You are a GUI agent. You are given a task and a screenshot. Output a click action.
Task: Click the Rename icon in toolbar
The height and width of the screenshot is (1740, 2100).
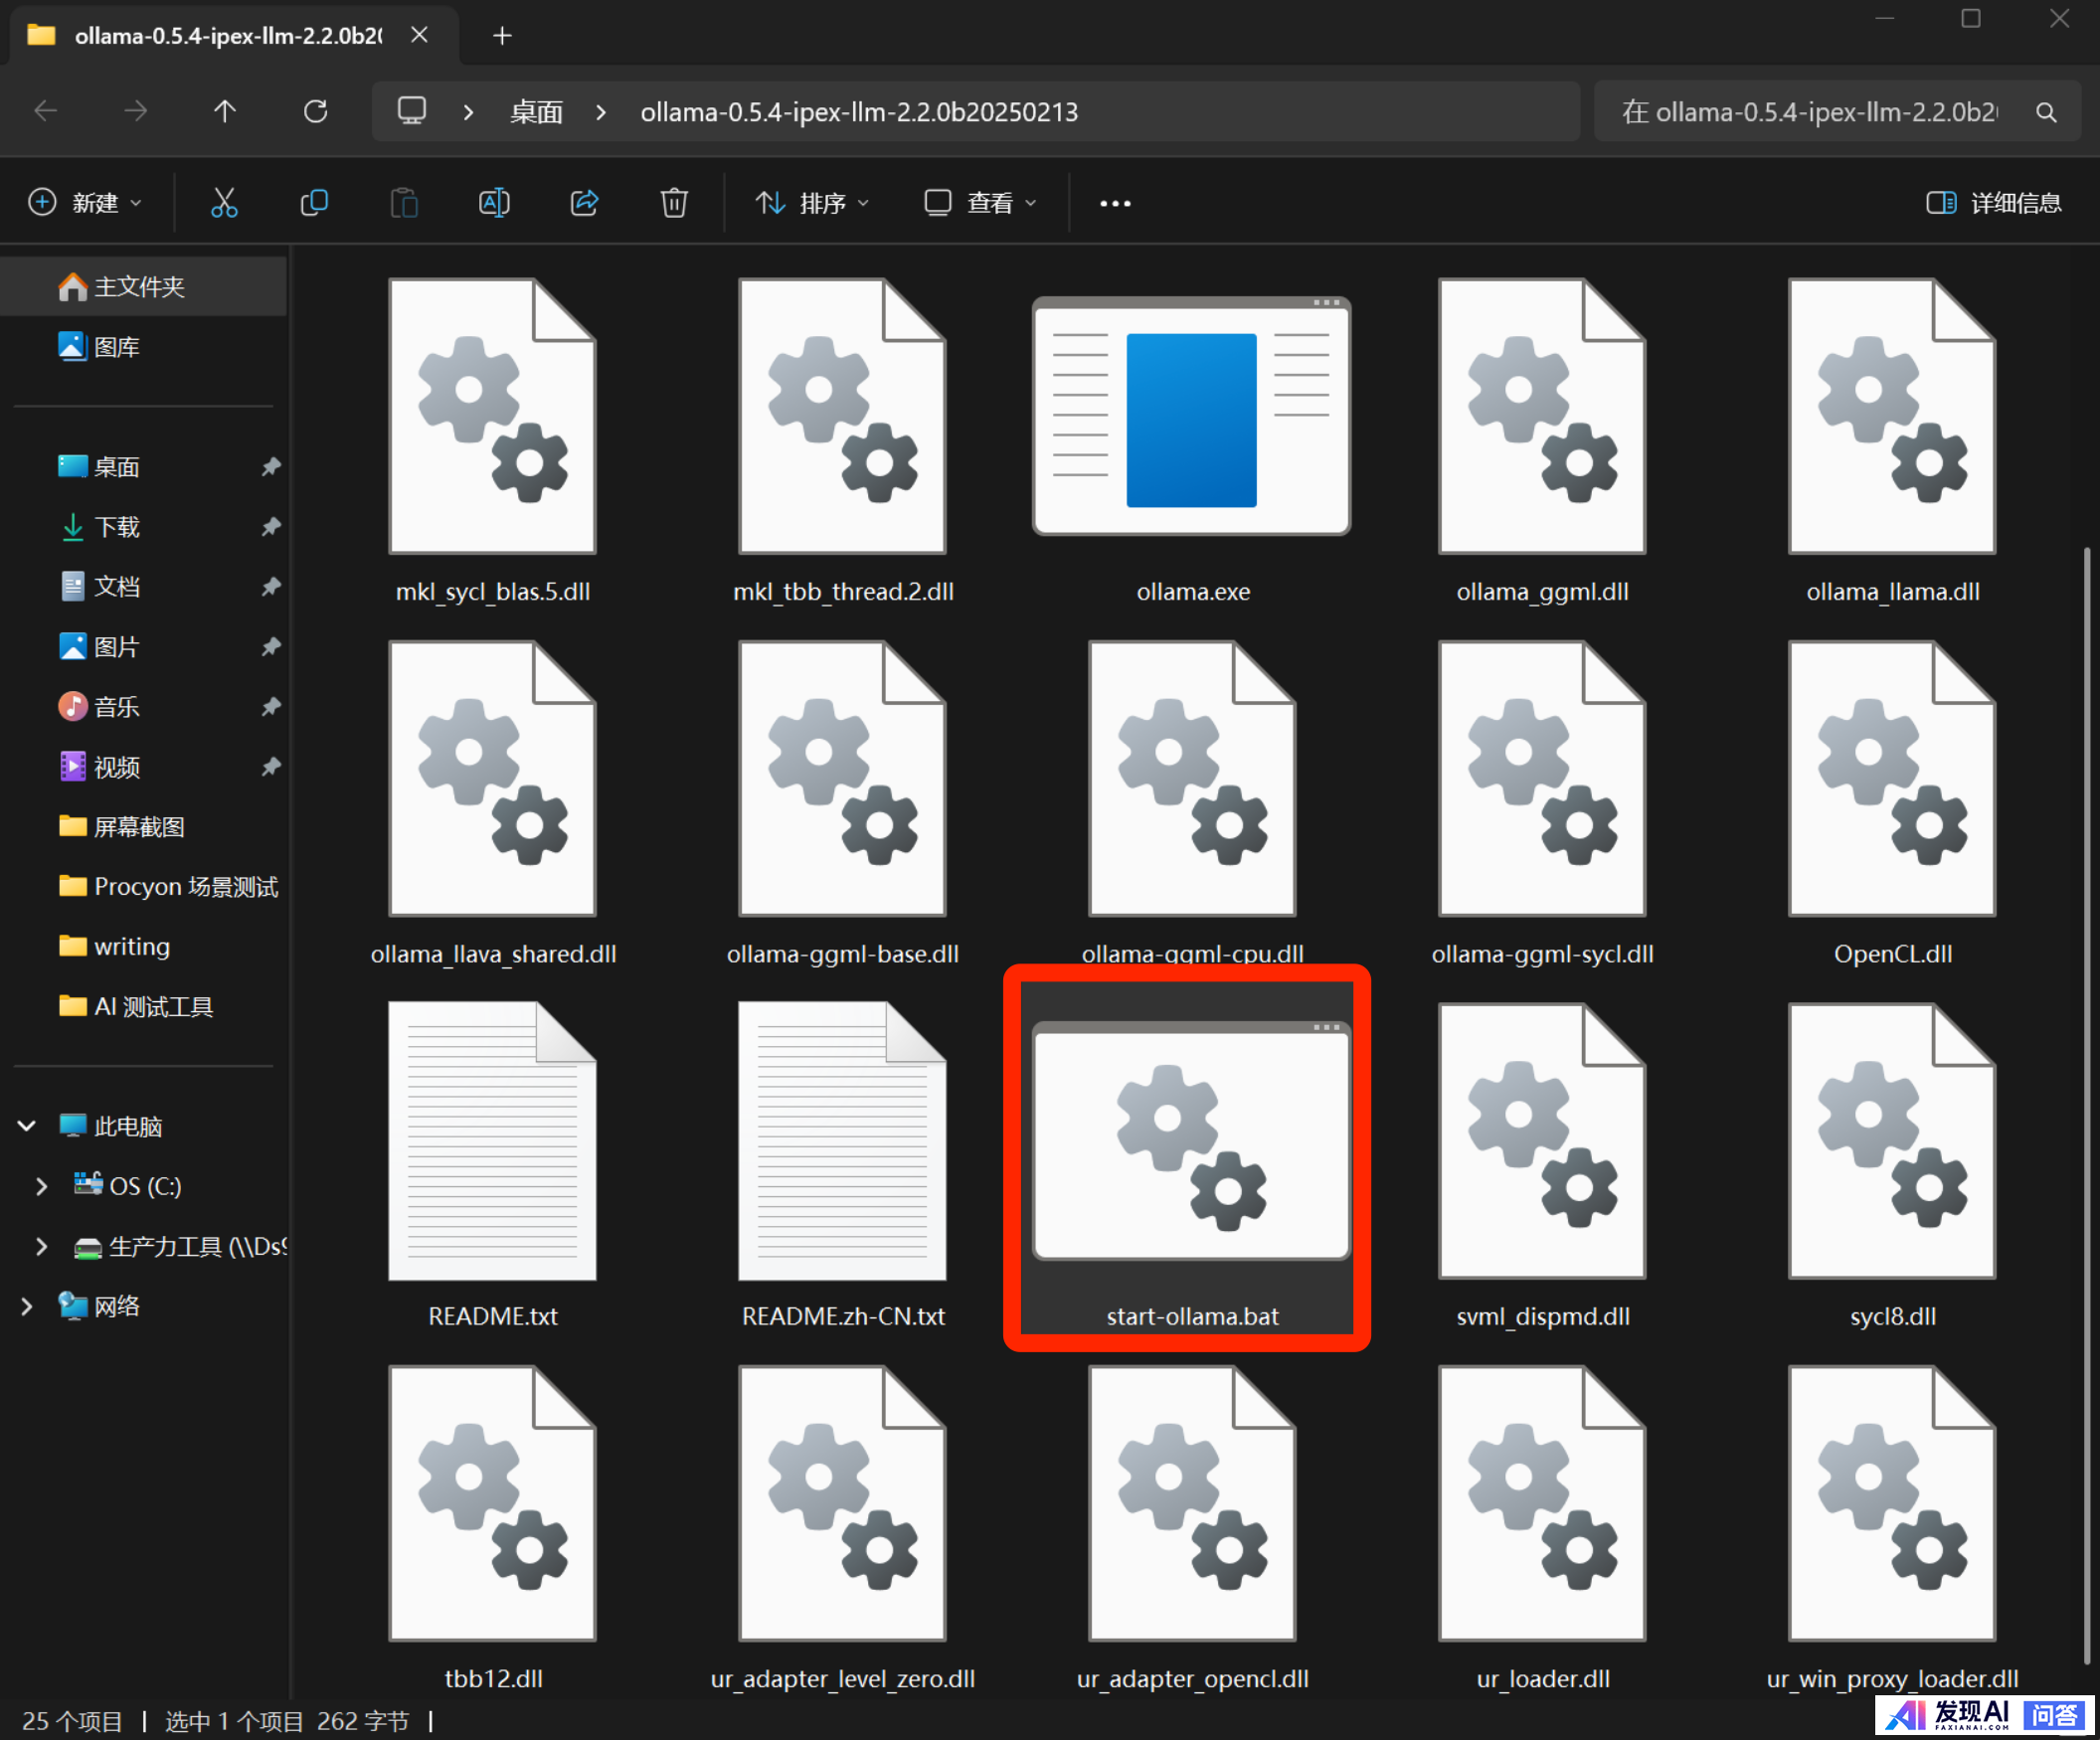[494, 203]
